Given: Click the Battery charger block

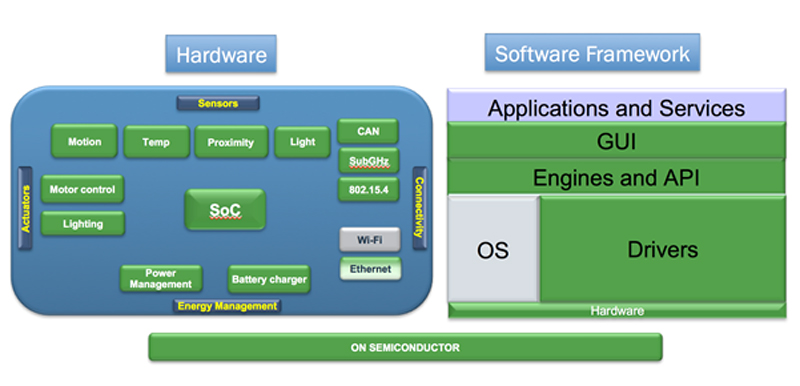Looking at the screenshot, I should (269, 279).
